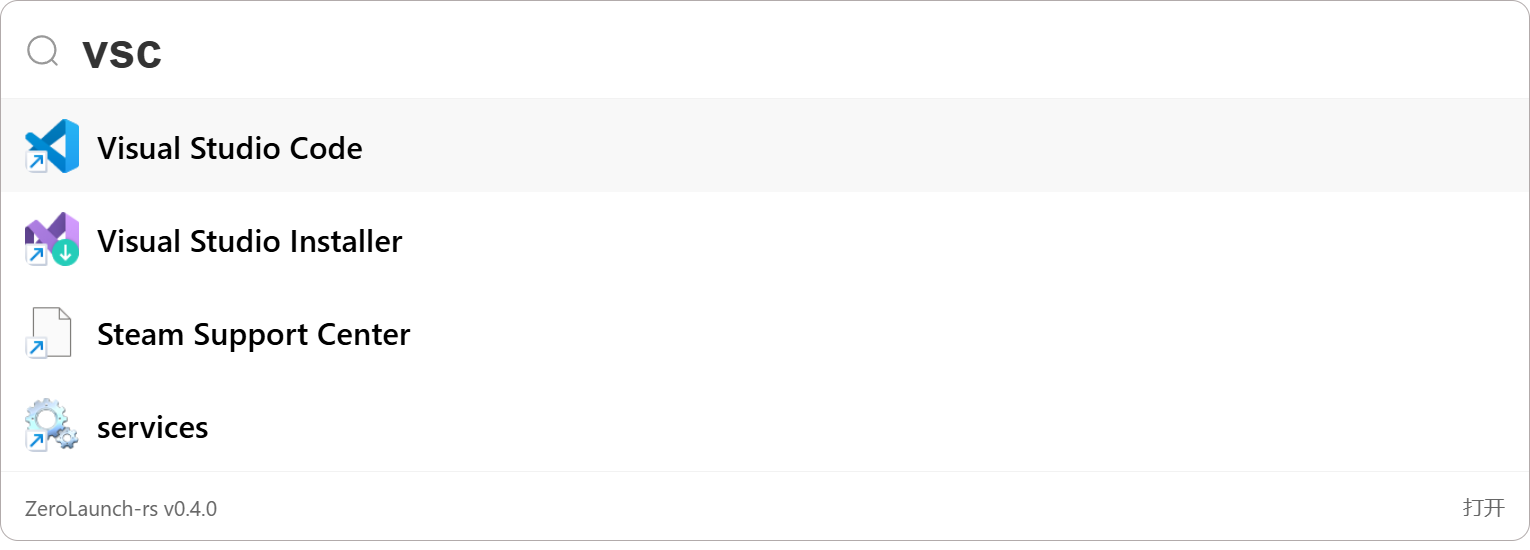1530x550 pixels.
Task: Select the Visual Studio Code result label
Action: click(229, 148)
